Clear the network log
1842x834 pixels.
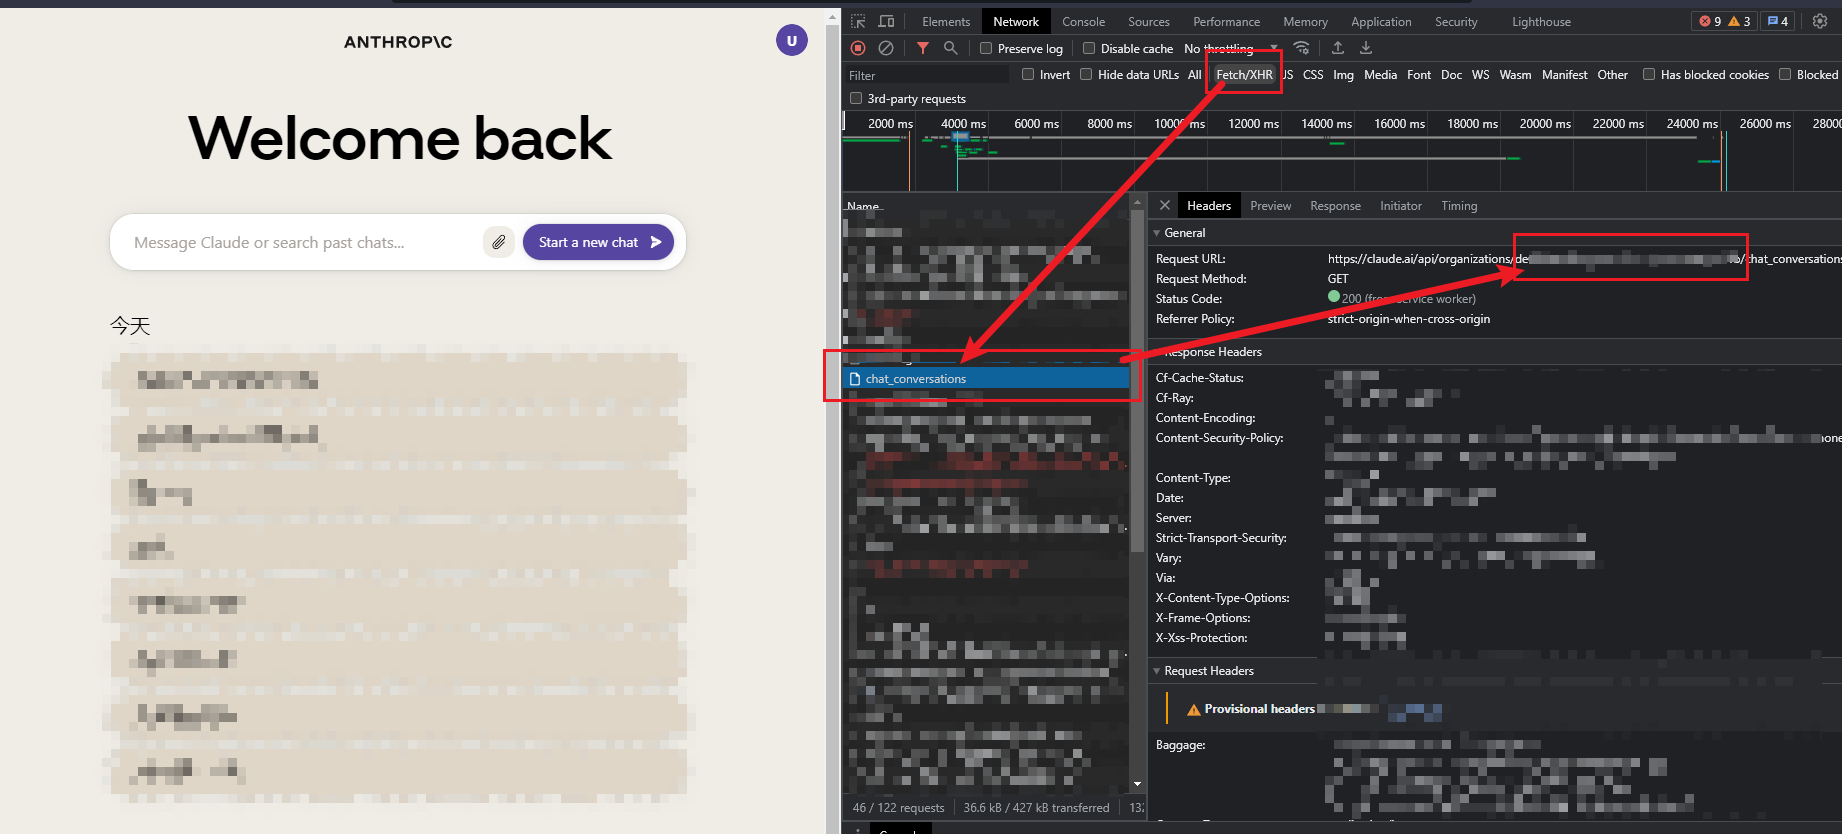pyautogui.click(x=886, y=48)
